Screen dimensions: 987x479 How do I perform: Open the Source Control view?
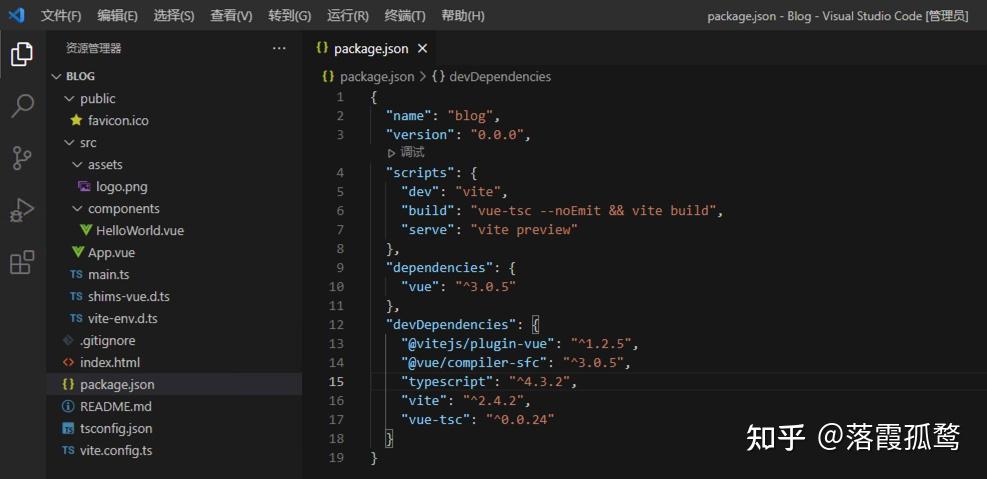point(22,158)
